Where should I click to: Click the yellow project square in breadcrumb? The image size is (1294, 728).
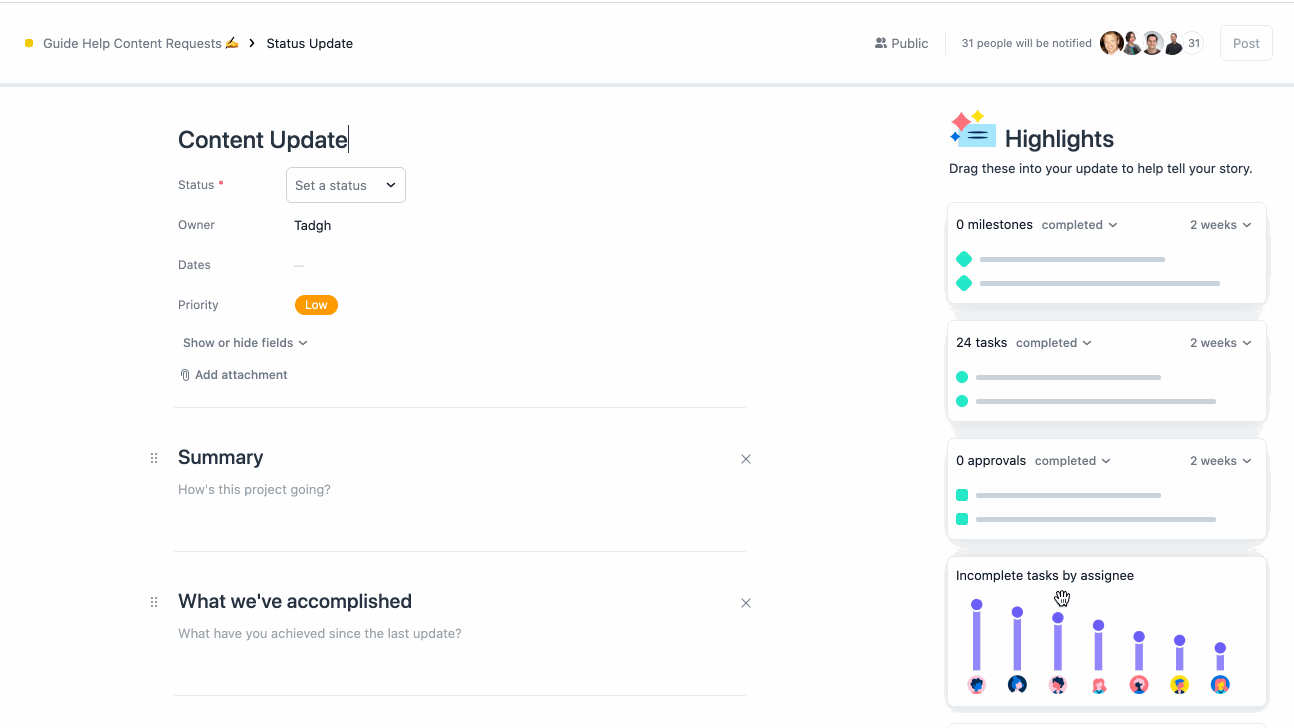pos(29,43)
